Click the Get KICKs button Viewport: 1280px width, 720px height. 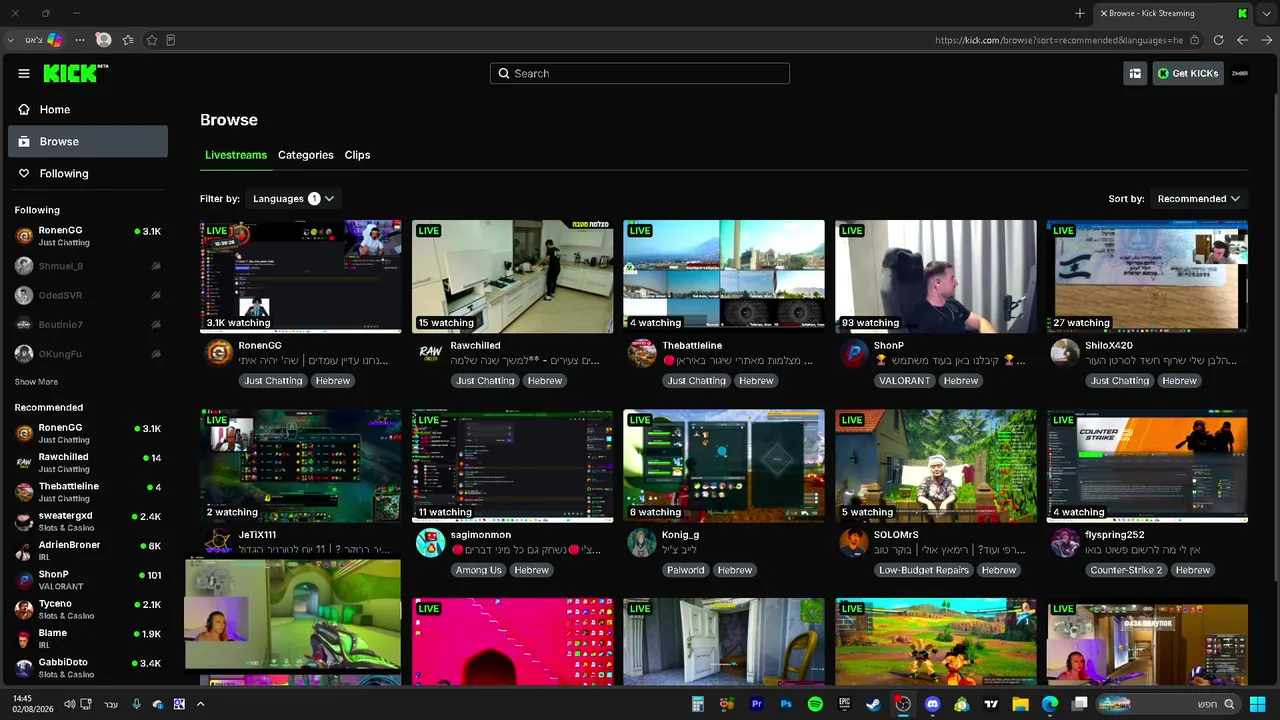coord(1188,73)
